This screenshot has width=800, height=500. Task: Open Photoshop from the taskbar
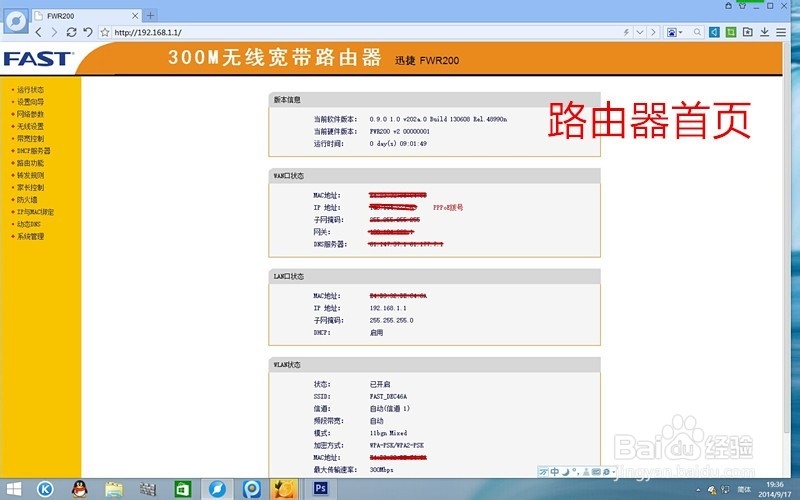(320, 489)
